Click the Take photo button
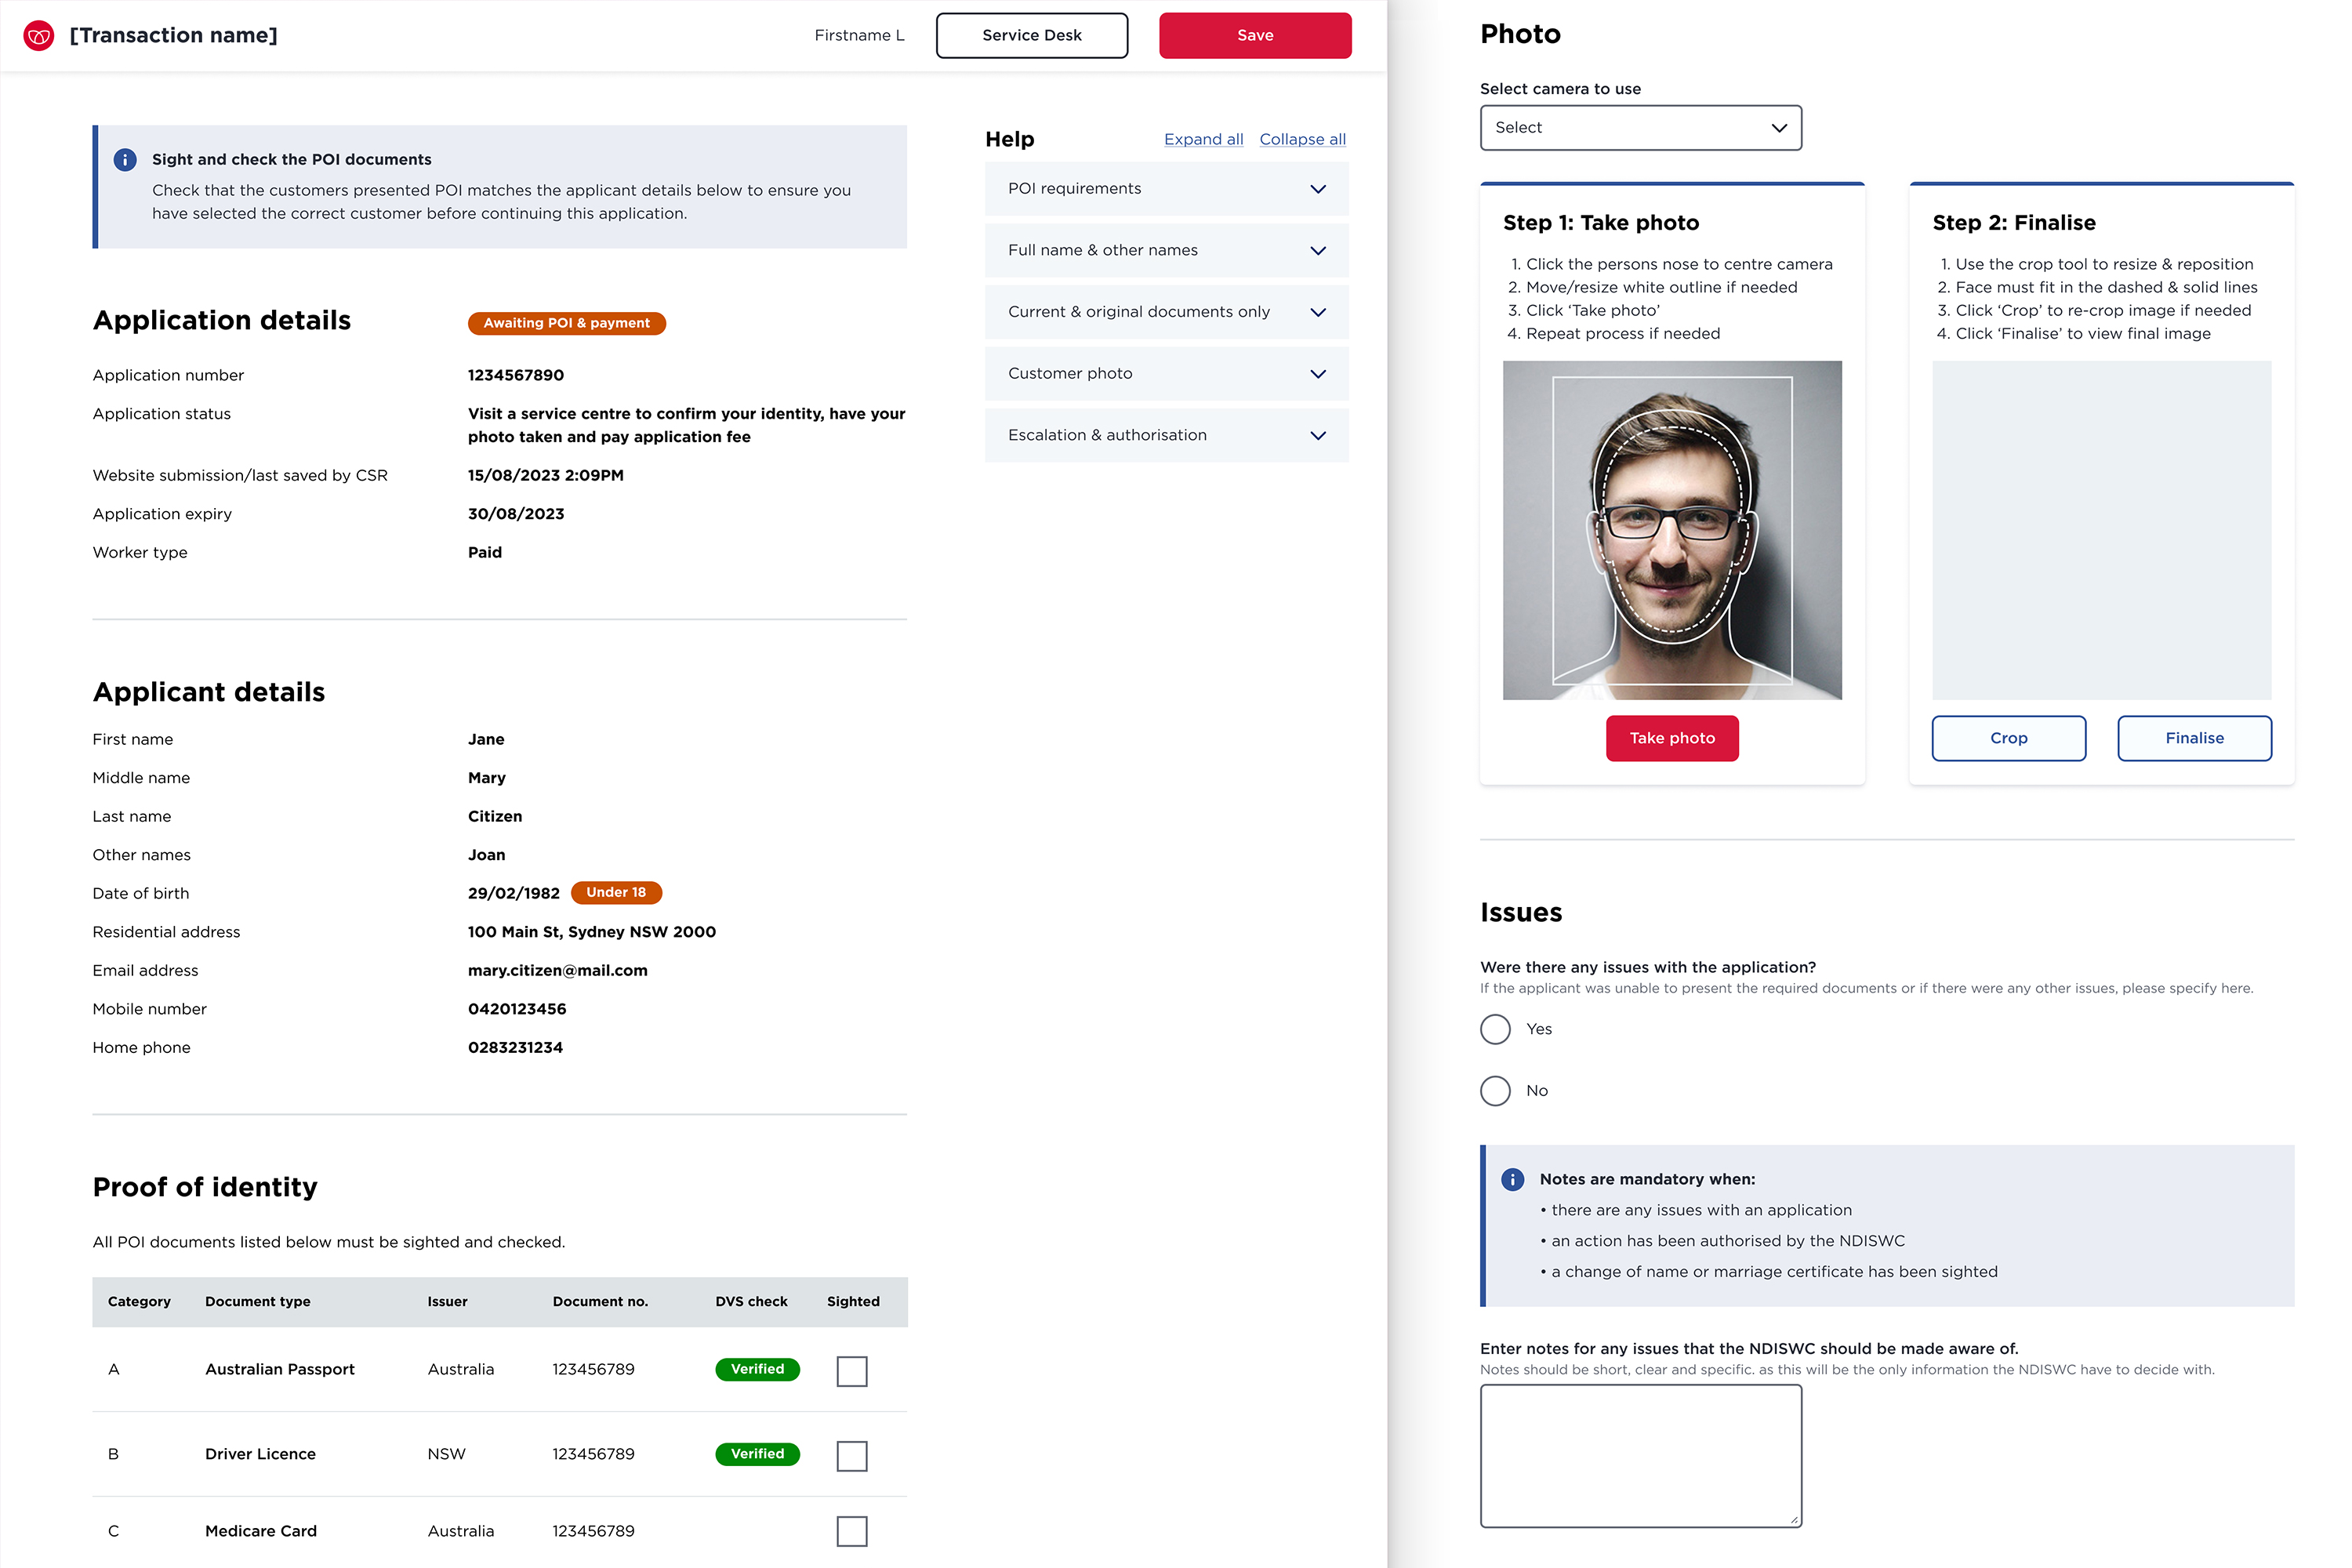Viewport: 2352px width, 1568px height. point(1672,739)
